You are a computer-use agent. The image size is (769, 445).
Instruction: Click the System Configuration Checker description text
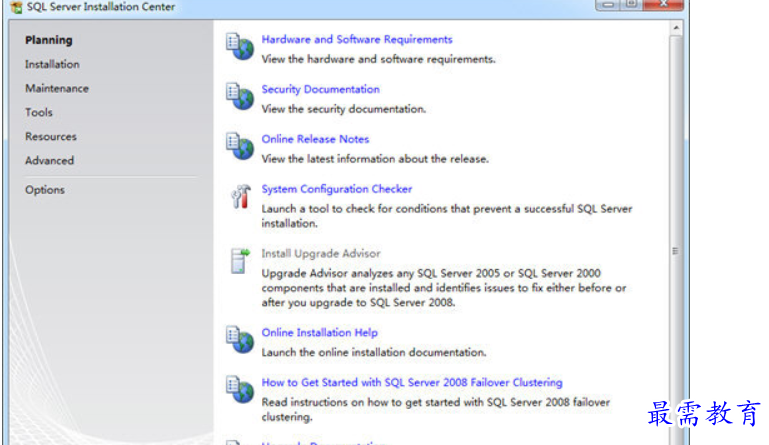[x=447, y=216]
